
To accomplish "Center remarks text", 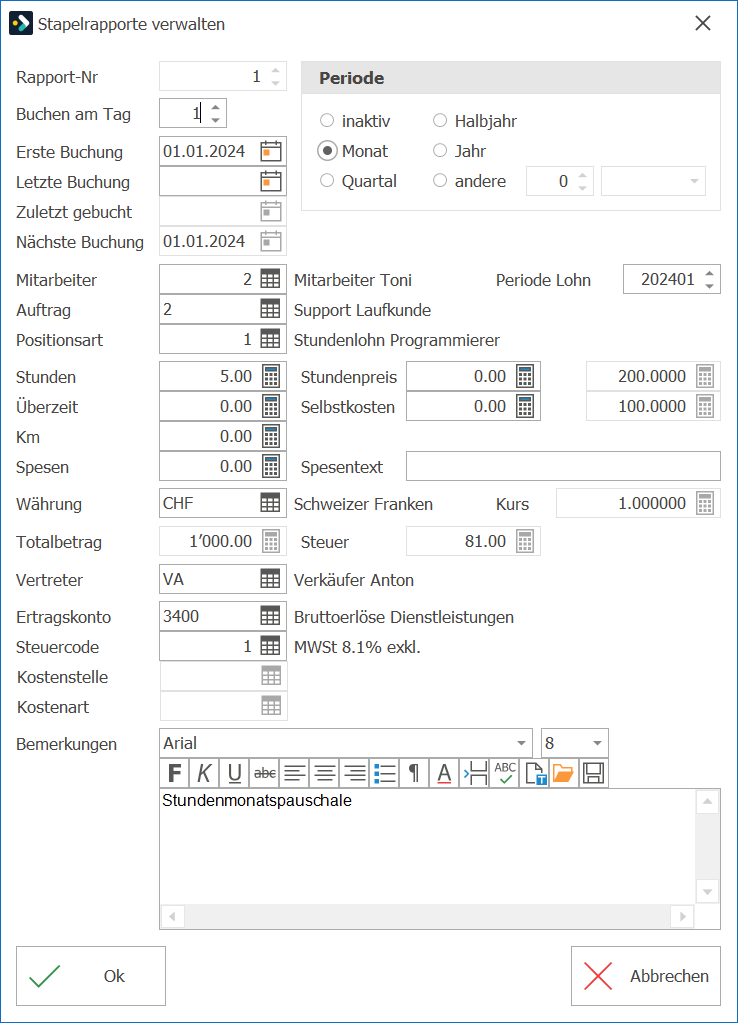I will (x=324, y=773).
